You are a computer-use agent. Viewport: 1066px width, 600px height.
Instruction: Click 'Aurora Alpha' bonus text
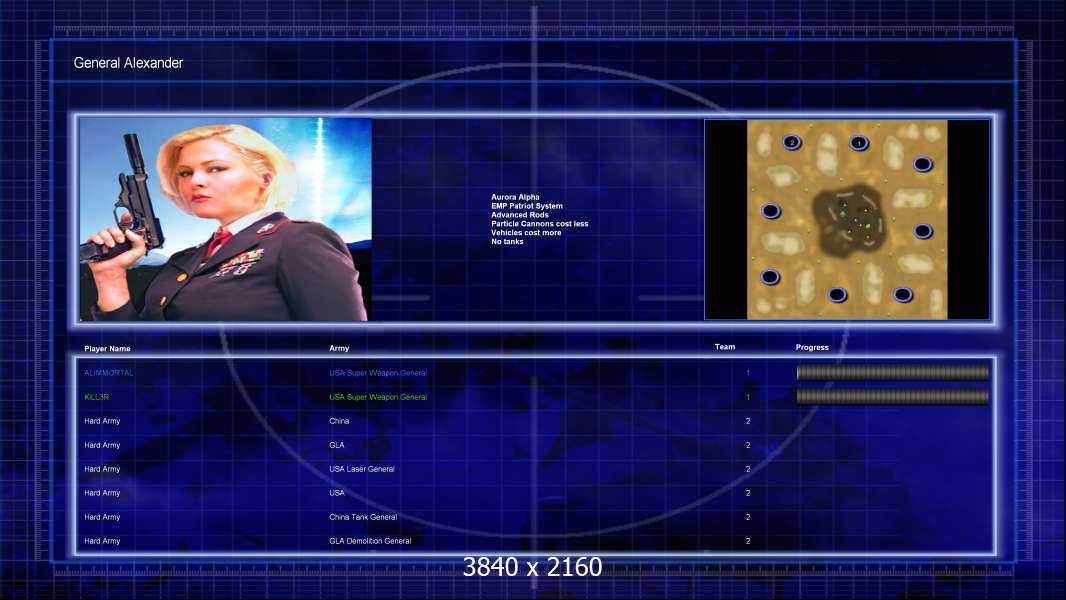point(515,197)
